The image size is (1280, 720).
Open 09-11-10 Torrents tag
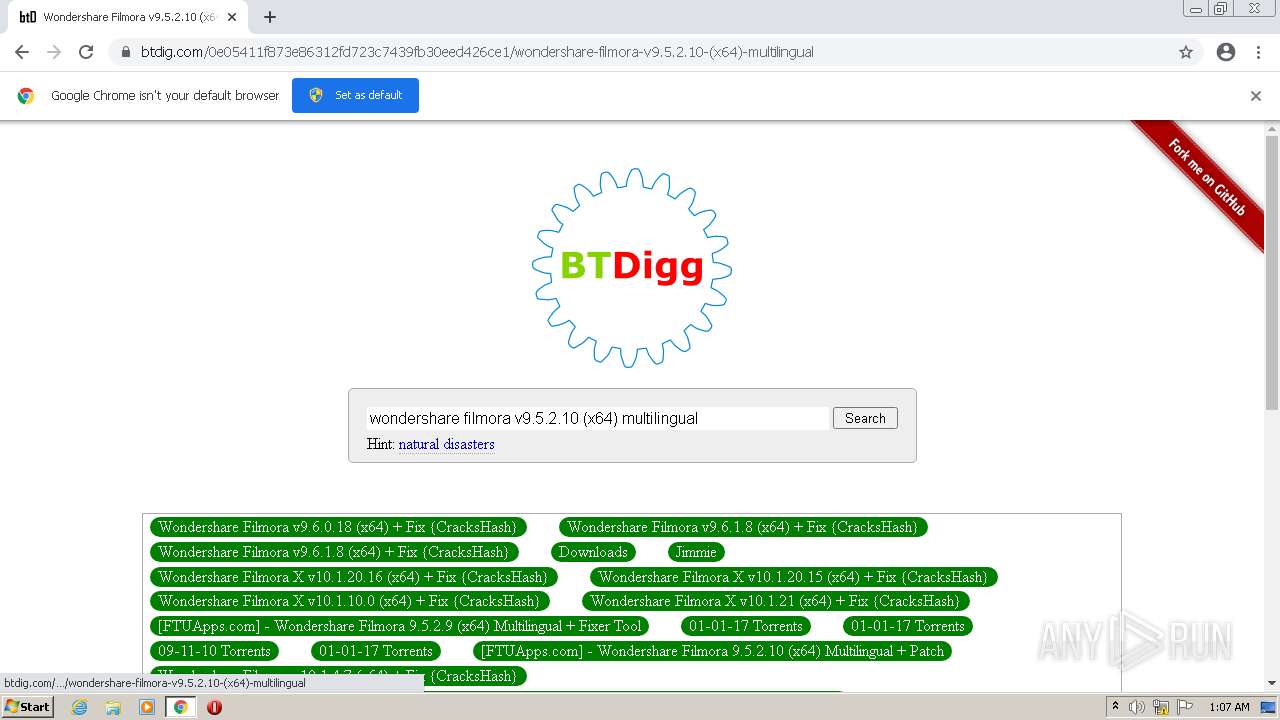pos(214,651)
